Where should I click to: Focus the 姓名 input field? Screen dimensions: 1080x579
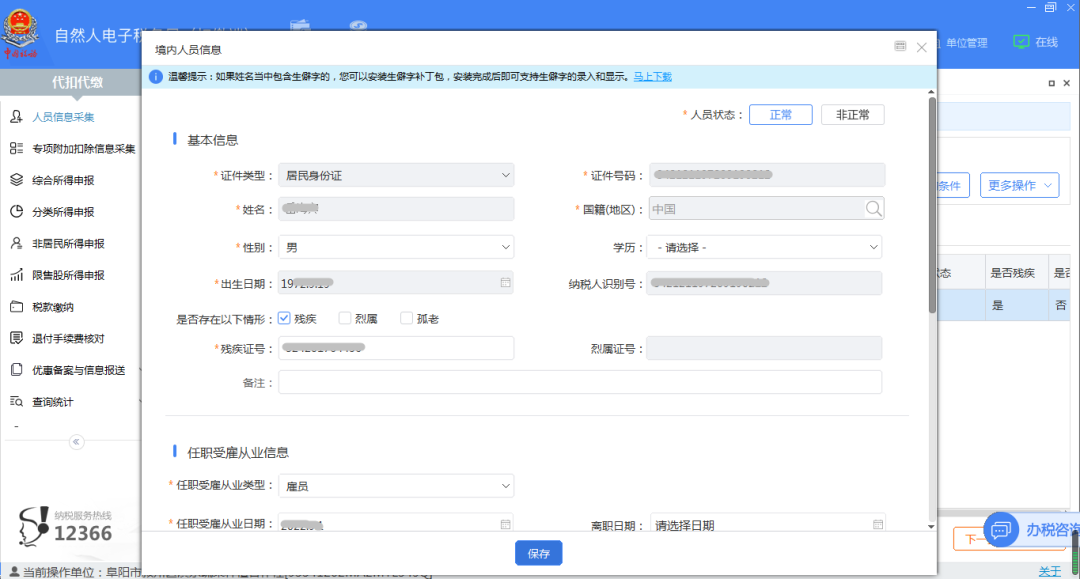(x=396, y=209)
